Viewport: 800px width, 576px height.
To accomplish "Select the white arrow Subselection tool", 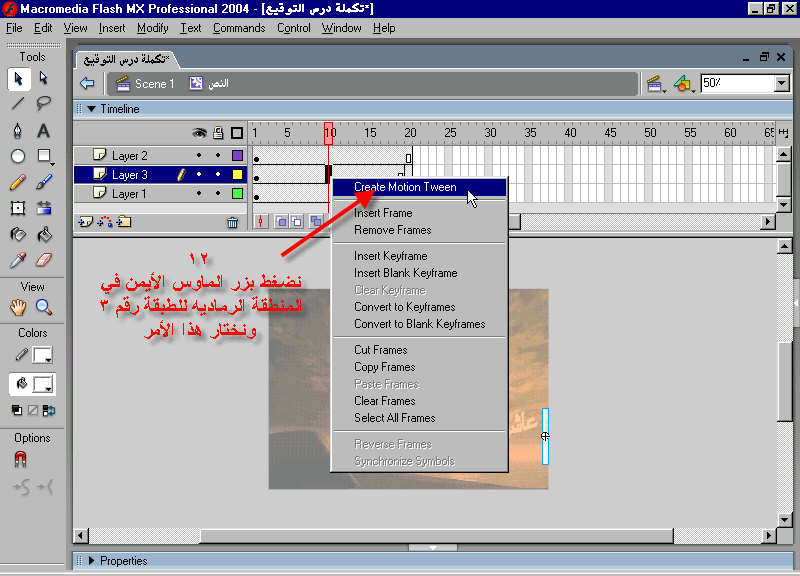I will pos(43,79).
